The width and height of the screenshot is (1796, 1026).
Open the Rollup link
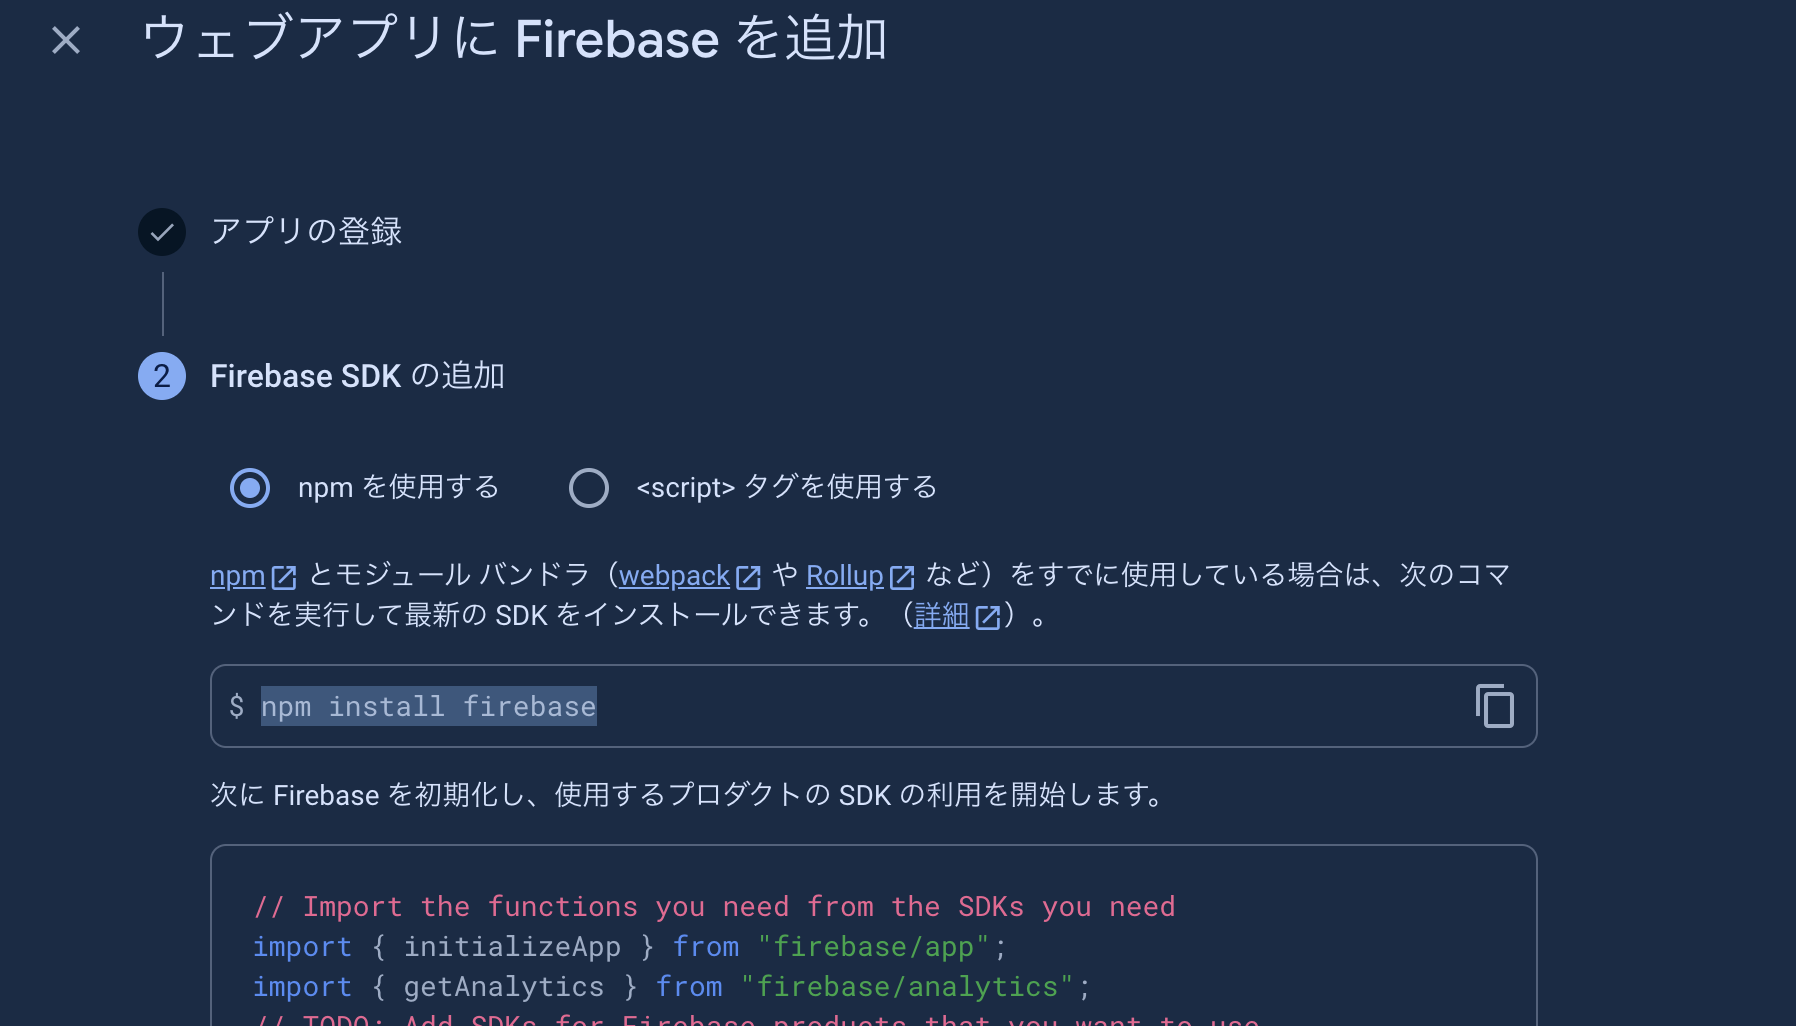click(844, 575)
